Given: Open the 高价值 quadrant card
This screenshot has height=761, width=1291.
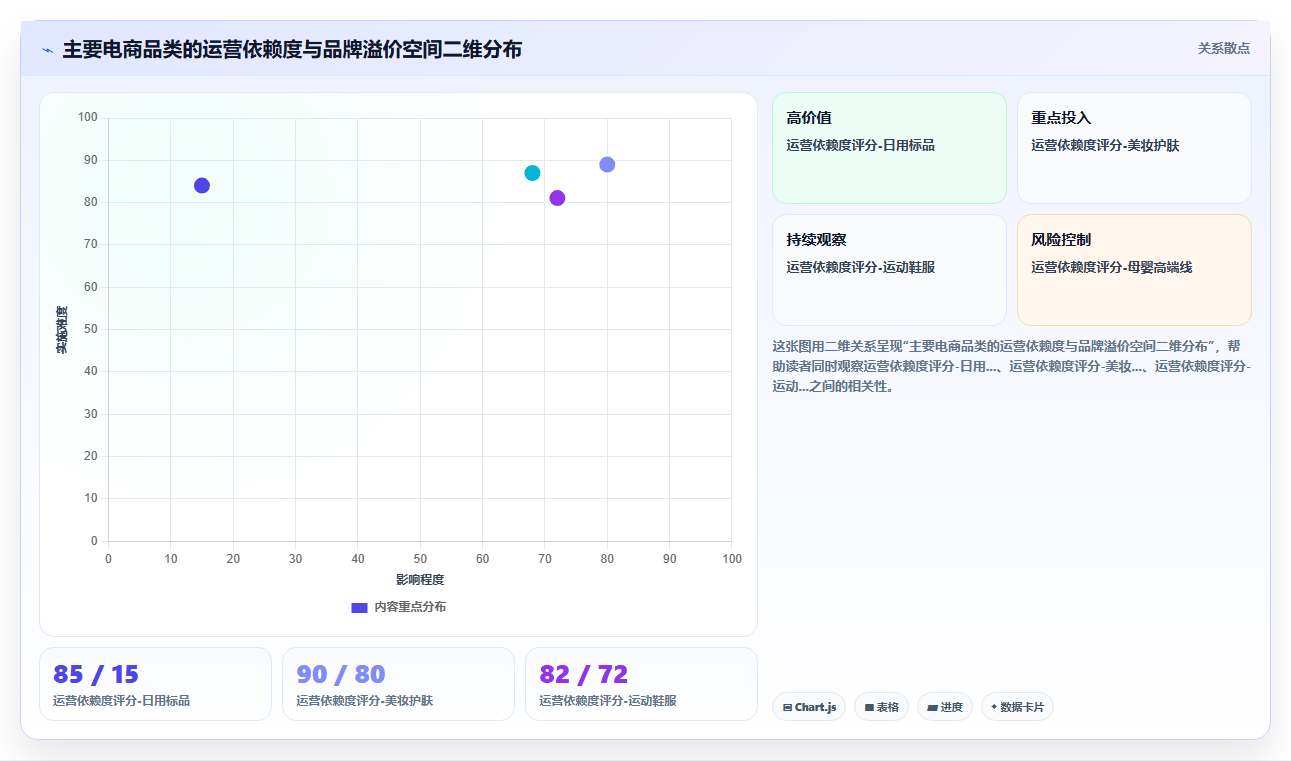Looking at the screenshot, I should (x=889, y=148).
